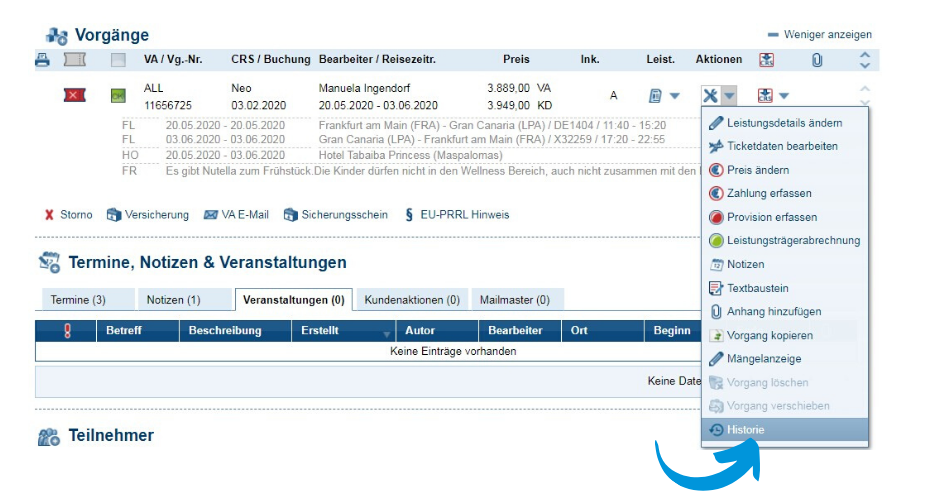
Task: Click the ticket icon in header row
Action: (75, 61)
